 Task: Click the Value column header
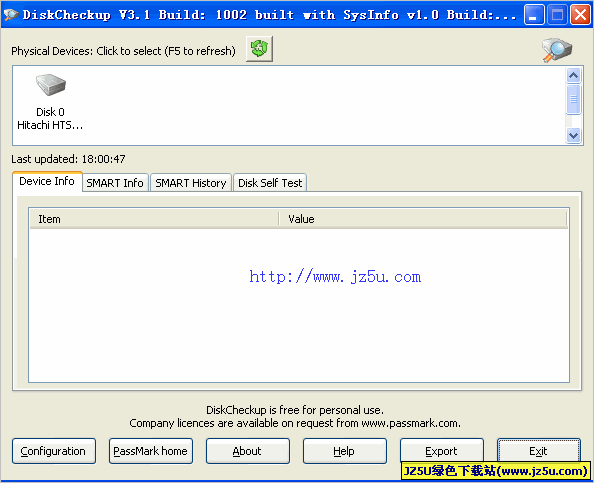pos(423,219)
